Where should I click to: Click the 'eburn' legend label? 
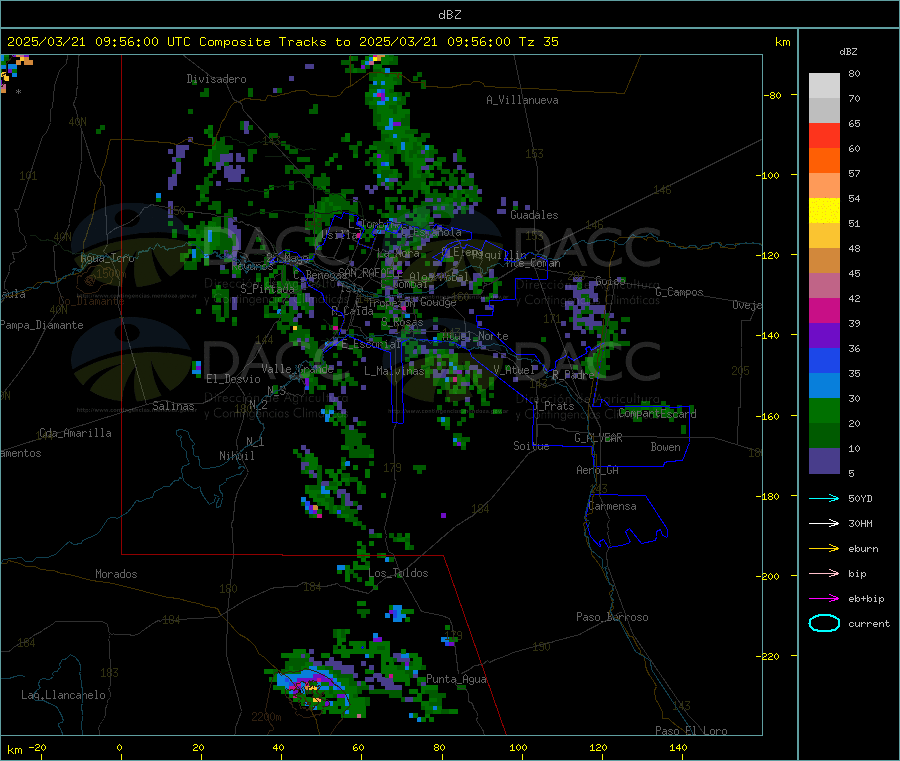pos(863,549)
